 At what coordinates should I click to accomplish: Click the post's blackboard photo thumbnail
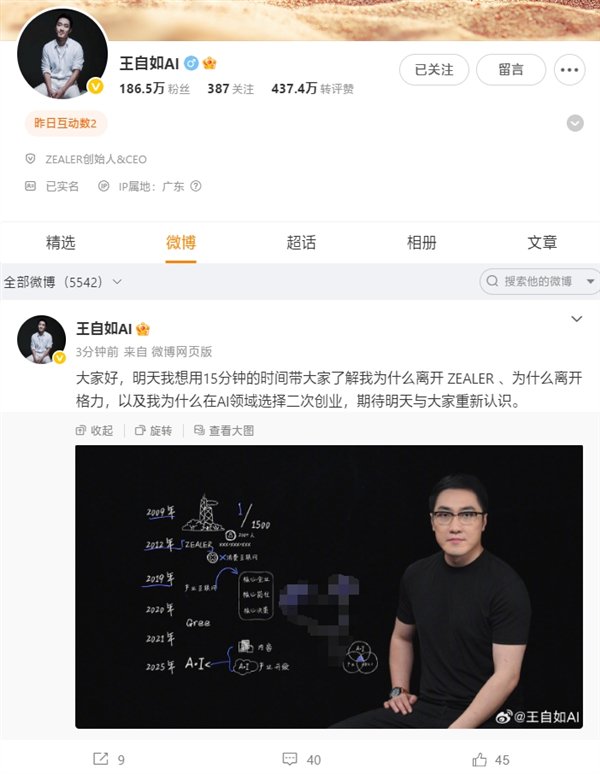click(x=329, y=586)
